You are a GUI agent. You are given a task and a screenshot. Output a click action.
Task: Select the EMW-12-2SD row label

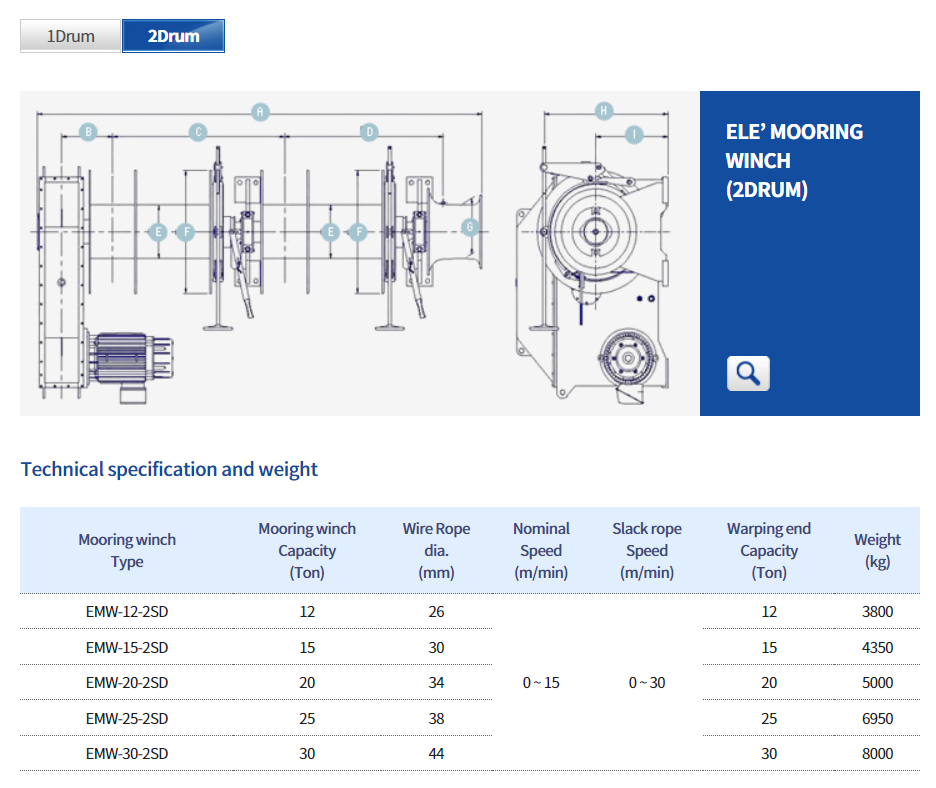point(127,612)
